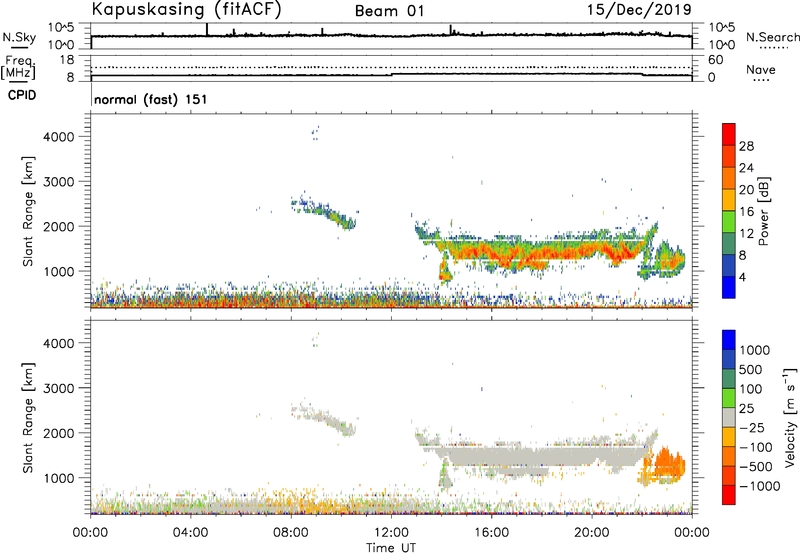This screenshot has width=800, height=554.
Task: Click the '4' tick on Power color bar
Action: tap(742, 277)
